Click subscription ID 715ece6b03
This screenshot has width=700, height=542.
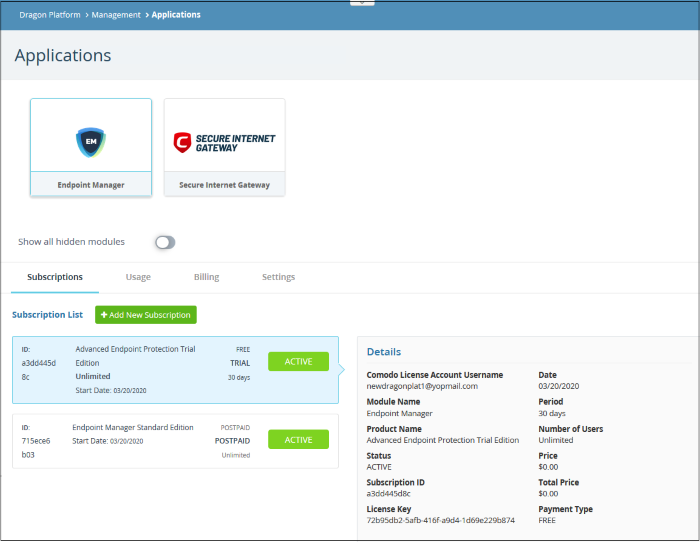point(35,447)
